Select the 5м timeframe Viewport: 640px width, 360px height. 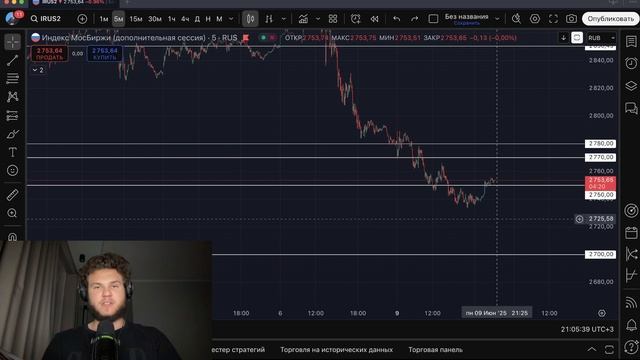118,19
